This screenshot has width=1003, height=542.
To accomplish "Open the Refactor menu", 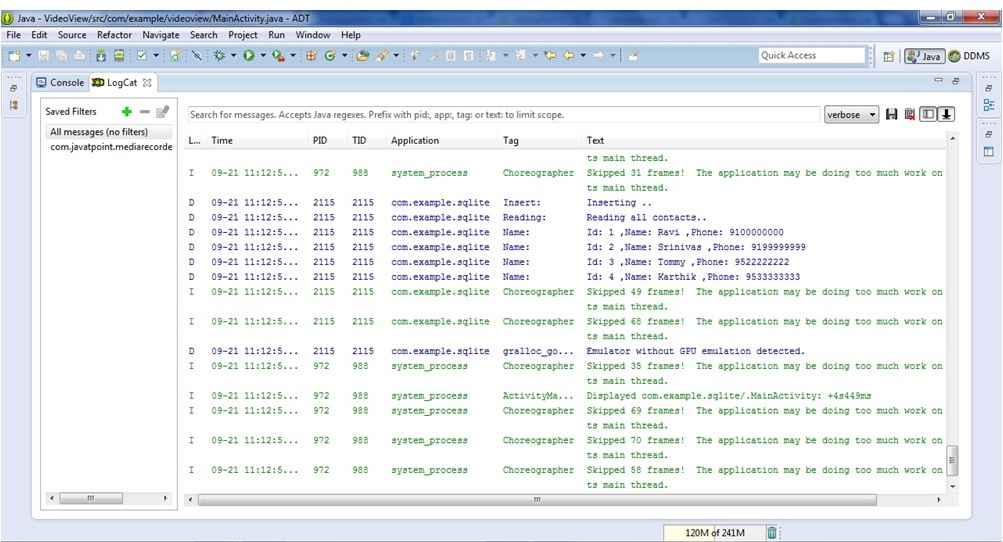I will click(114, 35).
